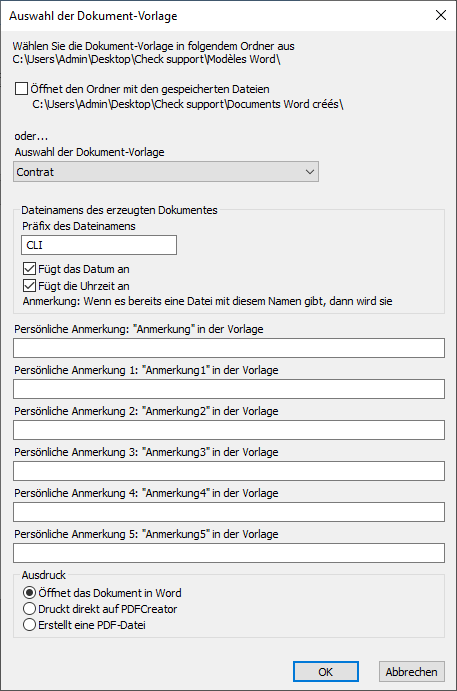Check 'Öffnet den Ordner mit den gespeicherten Dateien'
457x691 pixels.
pyautogui.click(x=22, y=89)
